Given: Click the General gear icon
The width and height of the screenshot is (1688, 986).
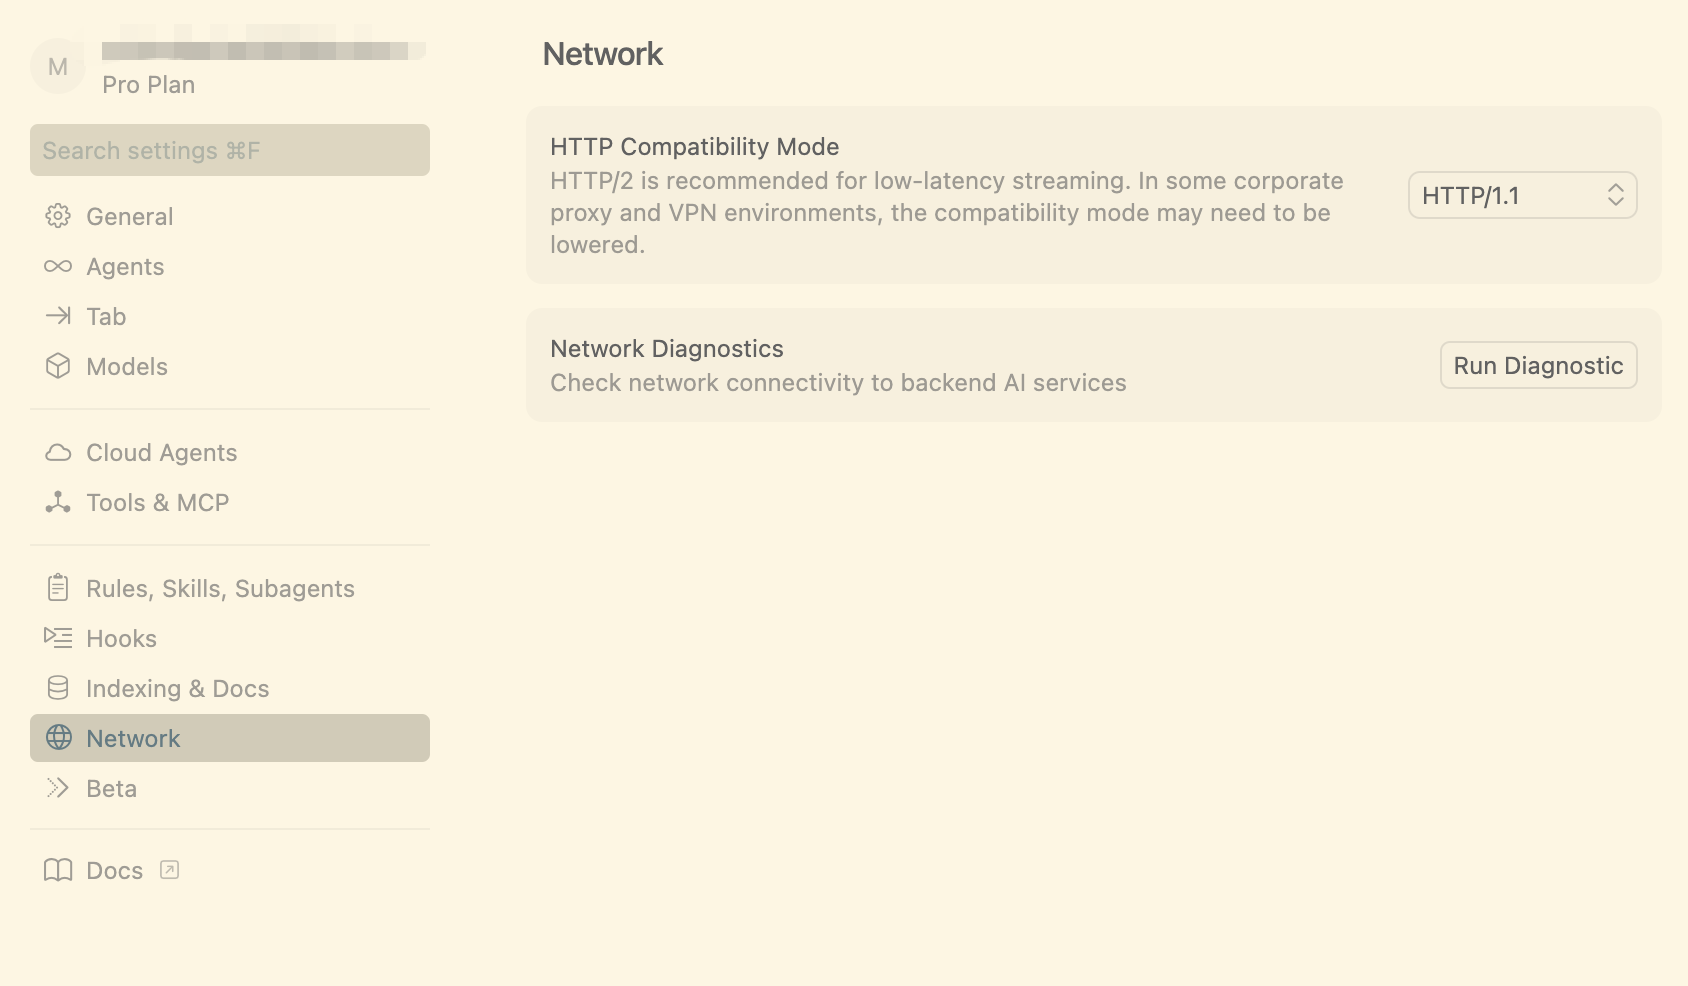Looking at the screenshot, I should click(x=58, y=216).
